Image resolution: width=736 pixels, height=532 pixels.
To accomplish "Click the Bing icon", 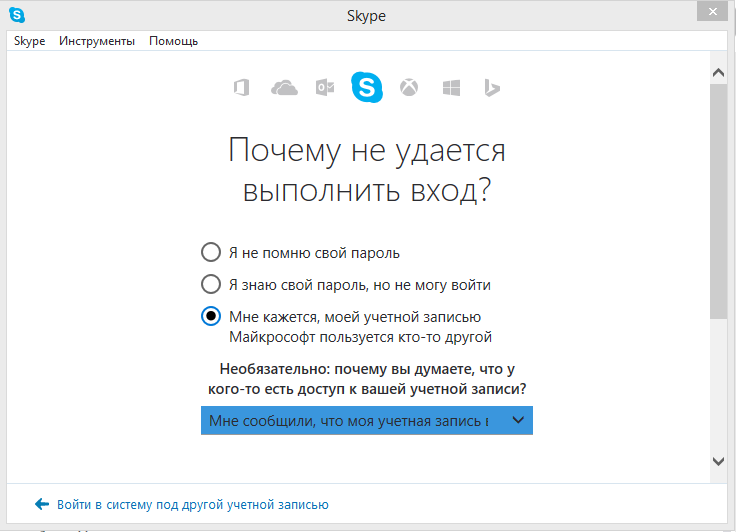I will tap(491, 88).
